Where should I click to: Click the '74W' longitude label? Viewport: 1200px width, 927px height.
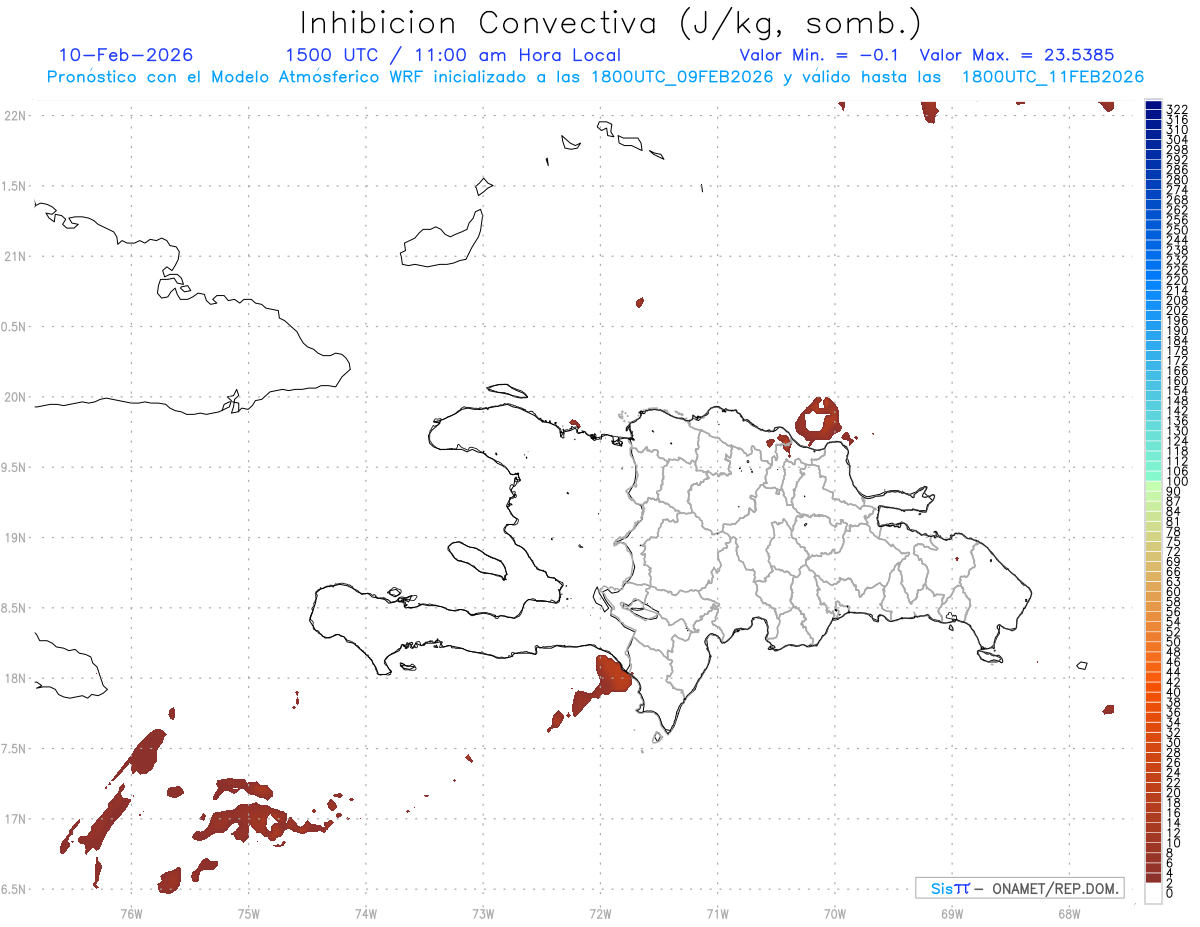(366, 912)
